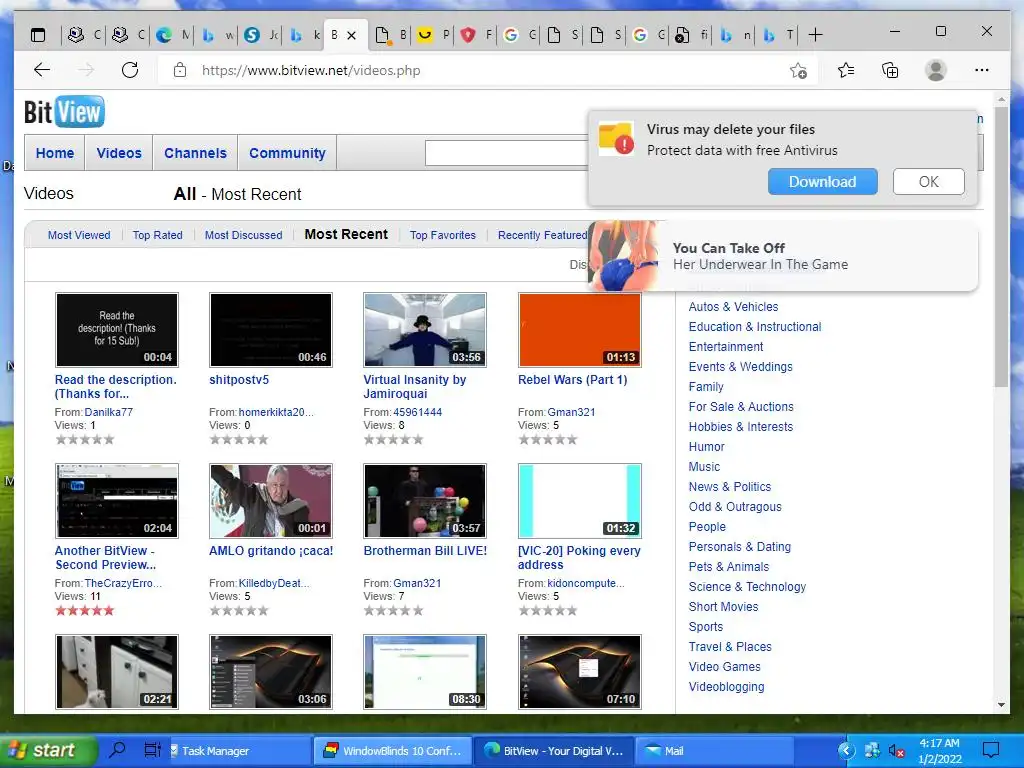Open the Windows start button
The height and width of the screenshot is (768, 1024).
47,750
